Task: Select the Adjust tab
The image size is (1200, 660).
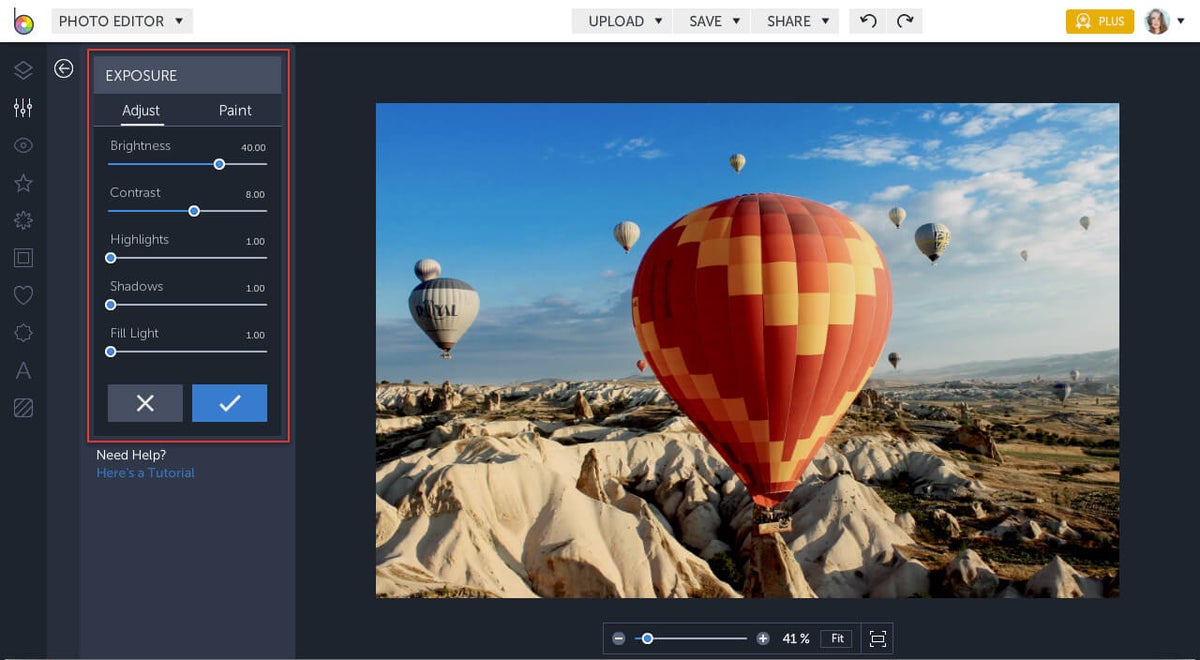Action: click(x=141, y=110)
